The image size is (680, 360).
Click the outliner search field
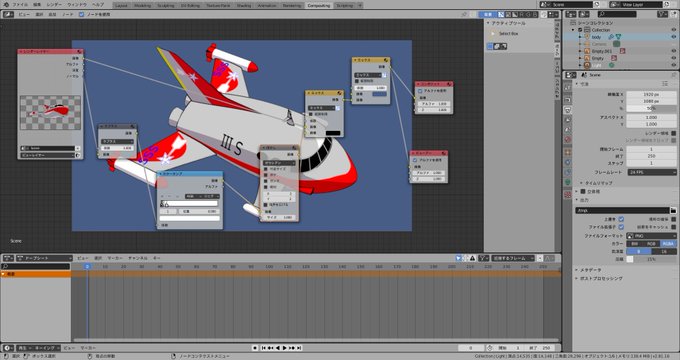pos(616,14)
